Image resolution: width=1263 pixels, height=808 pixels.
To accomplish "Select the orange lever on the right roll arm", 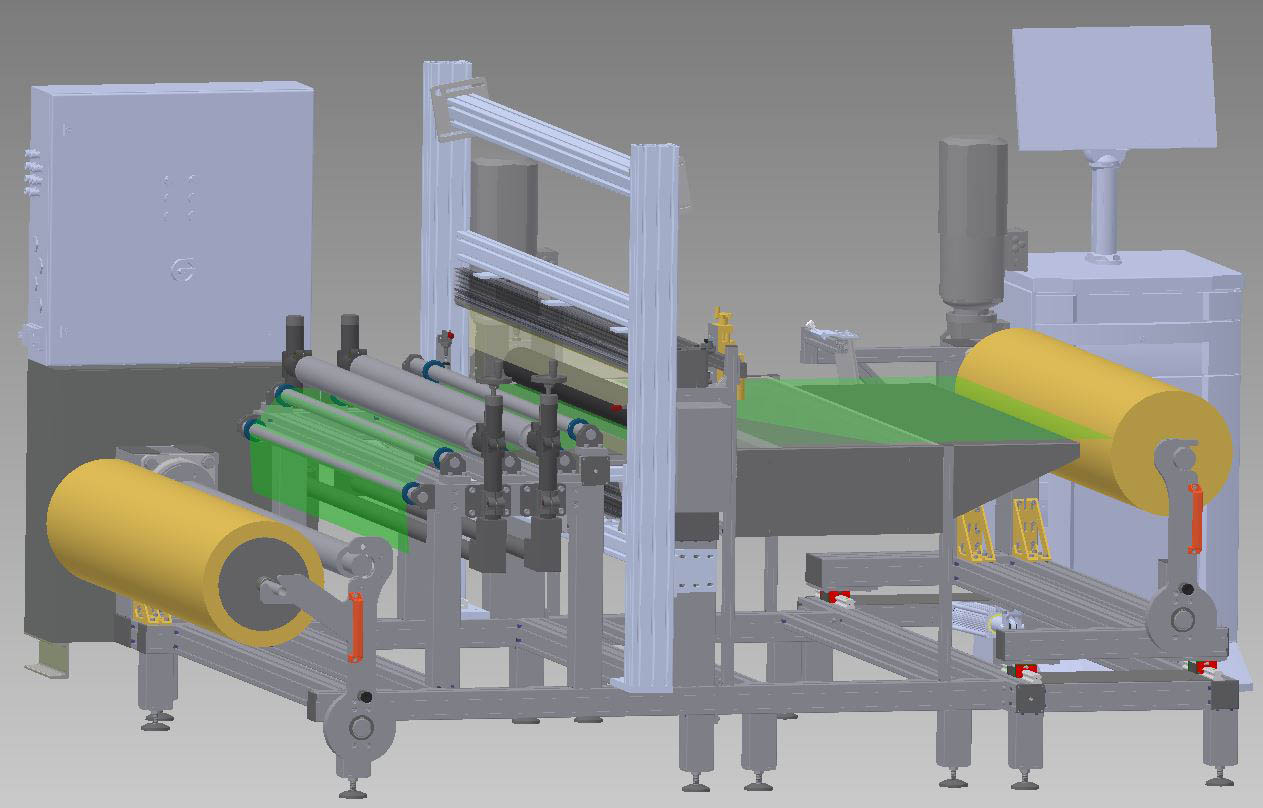I will point(1194,518).
